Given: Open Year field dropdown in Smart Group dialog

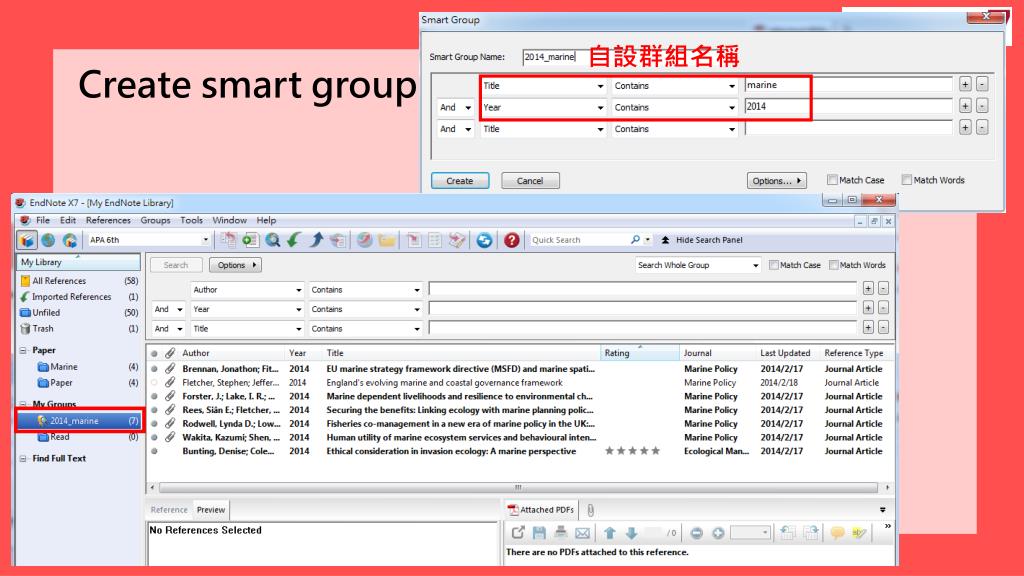Looking at the screenshot, I should pos(600,108).
